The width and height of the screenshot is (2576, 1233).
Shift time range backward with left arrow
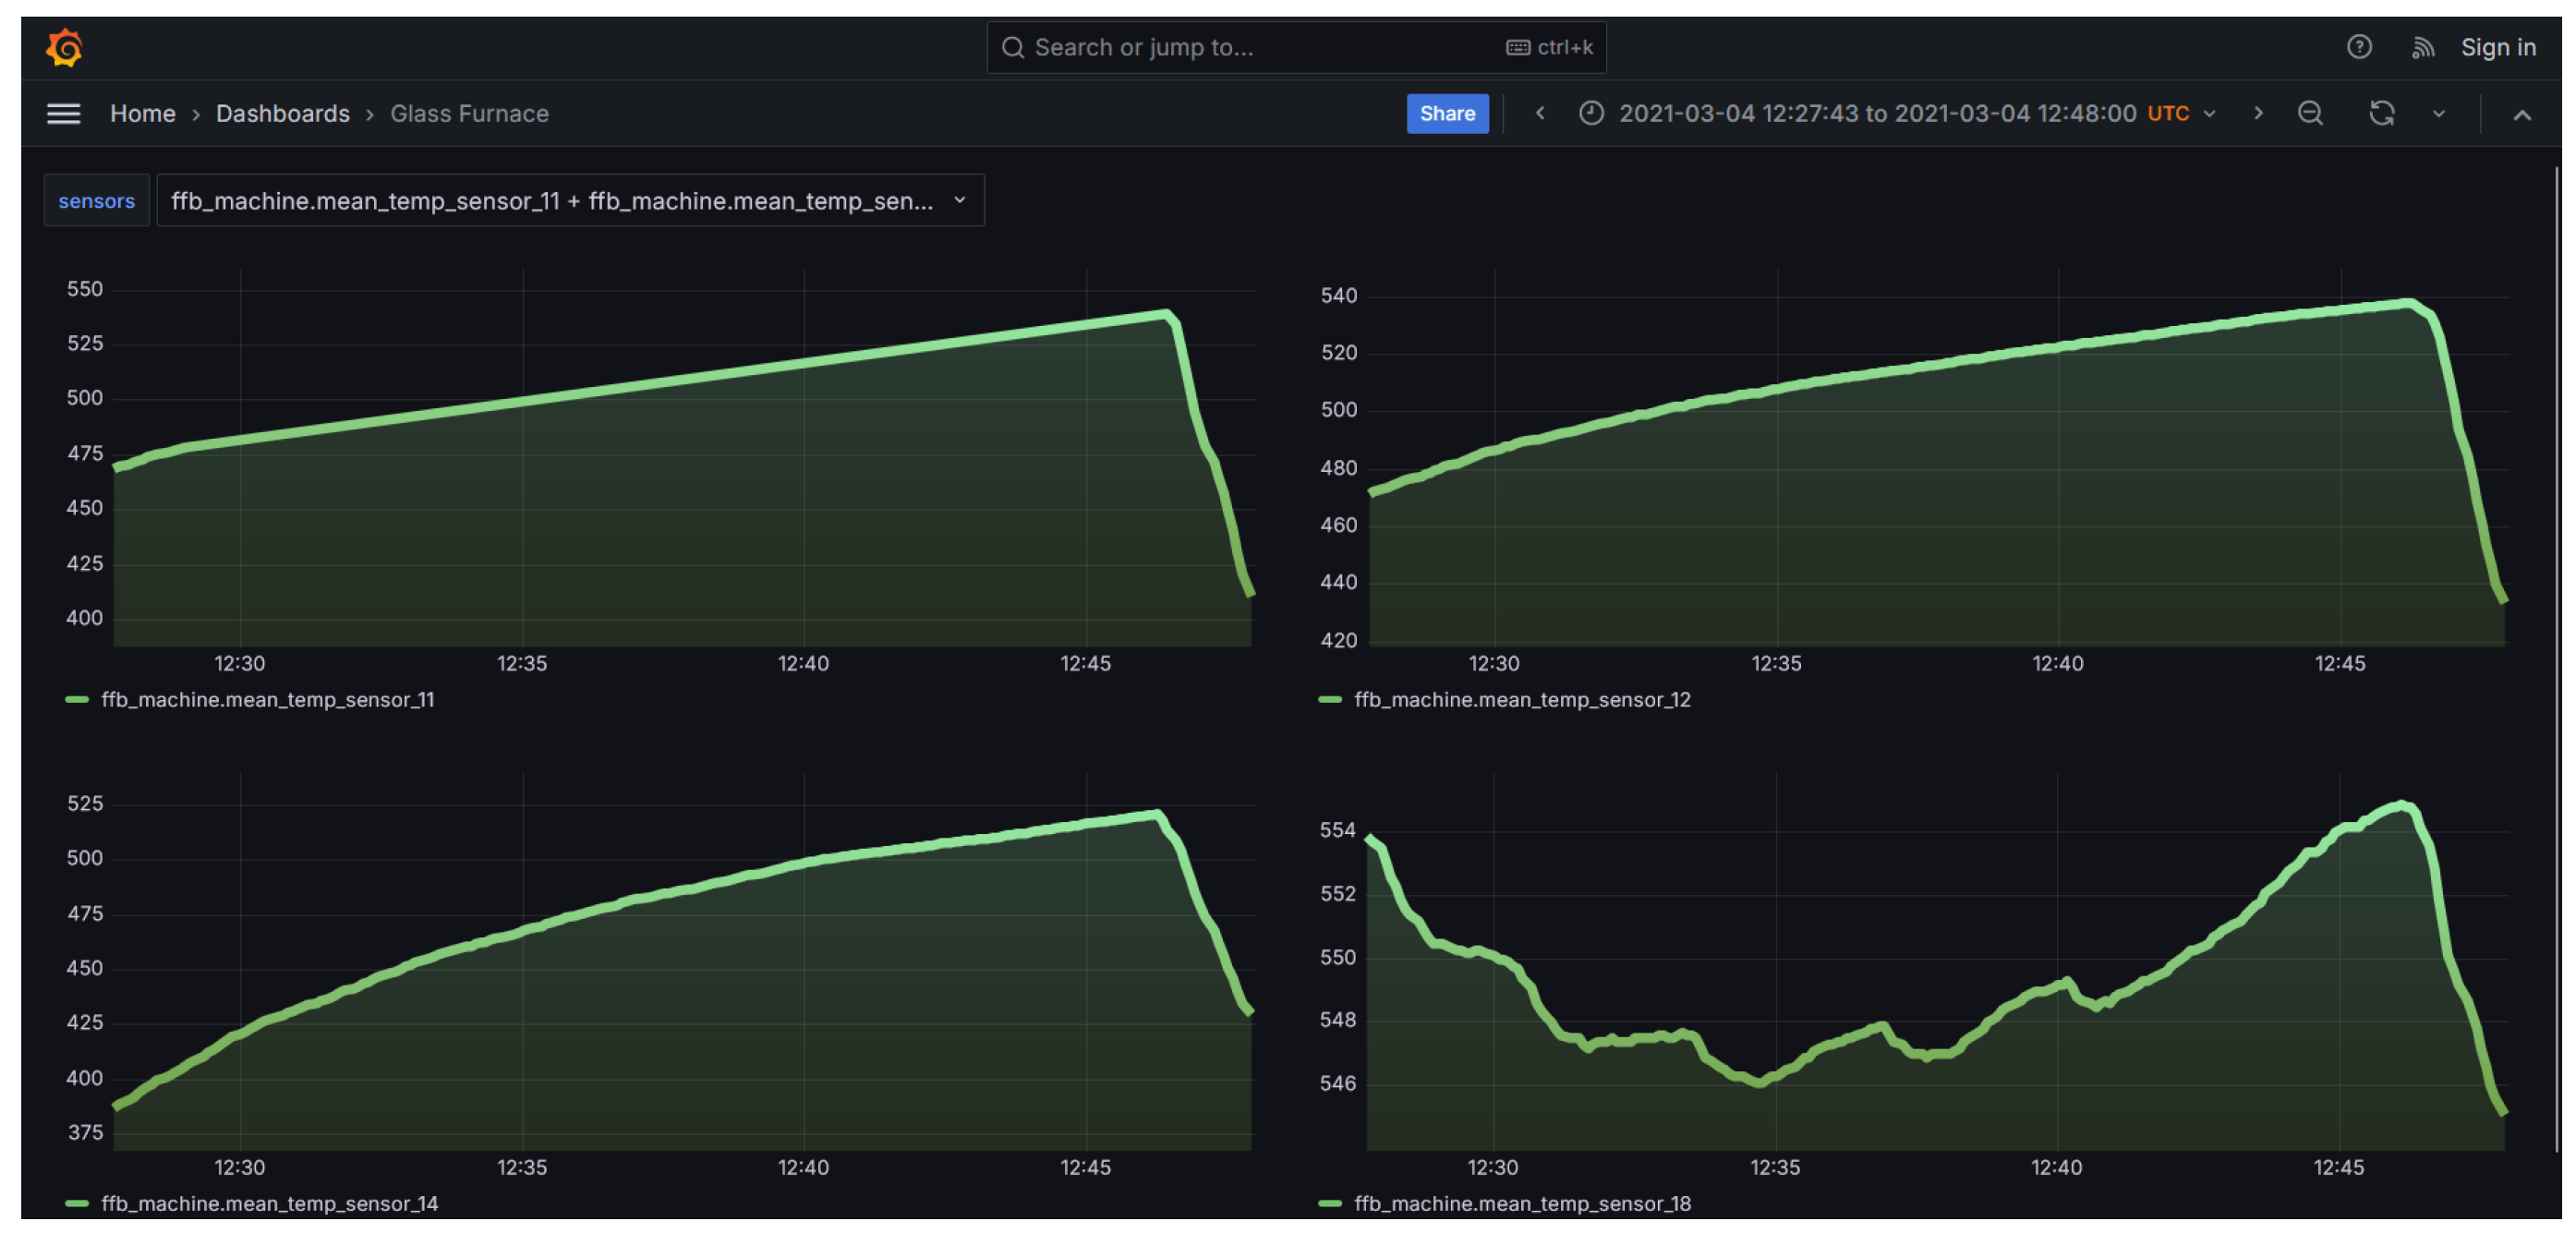tap(1540, 113)
